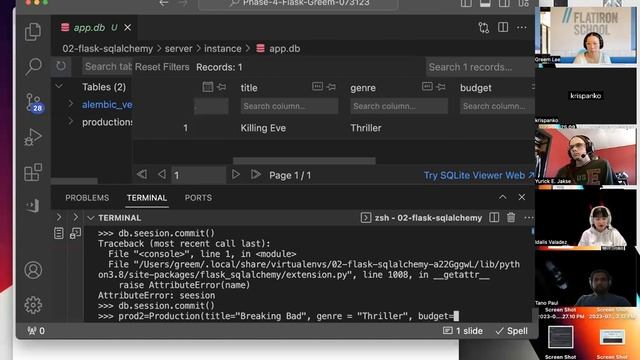Click 02-flask-sqlalchemy breadcrumb

point(107,49)
